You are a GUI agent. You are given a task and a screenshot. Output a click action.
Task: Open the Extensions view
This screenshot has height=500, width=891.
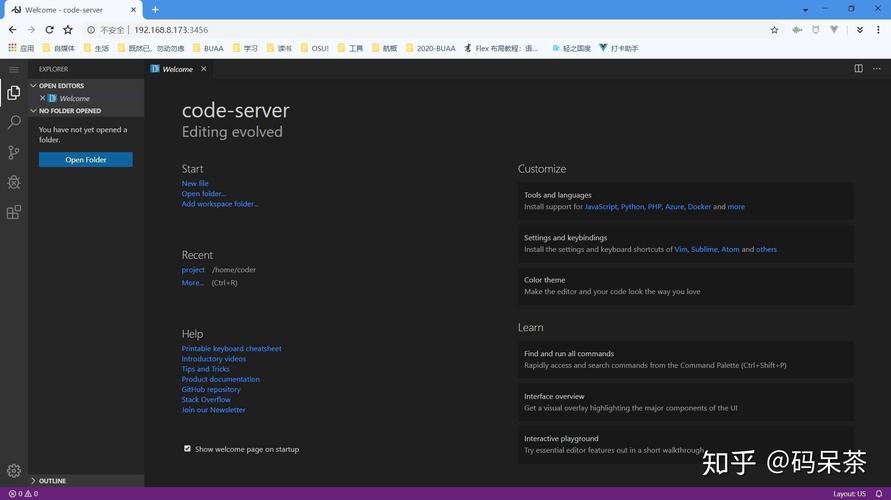tap(14, 212)
